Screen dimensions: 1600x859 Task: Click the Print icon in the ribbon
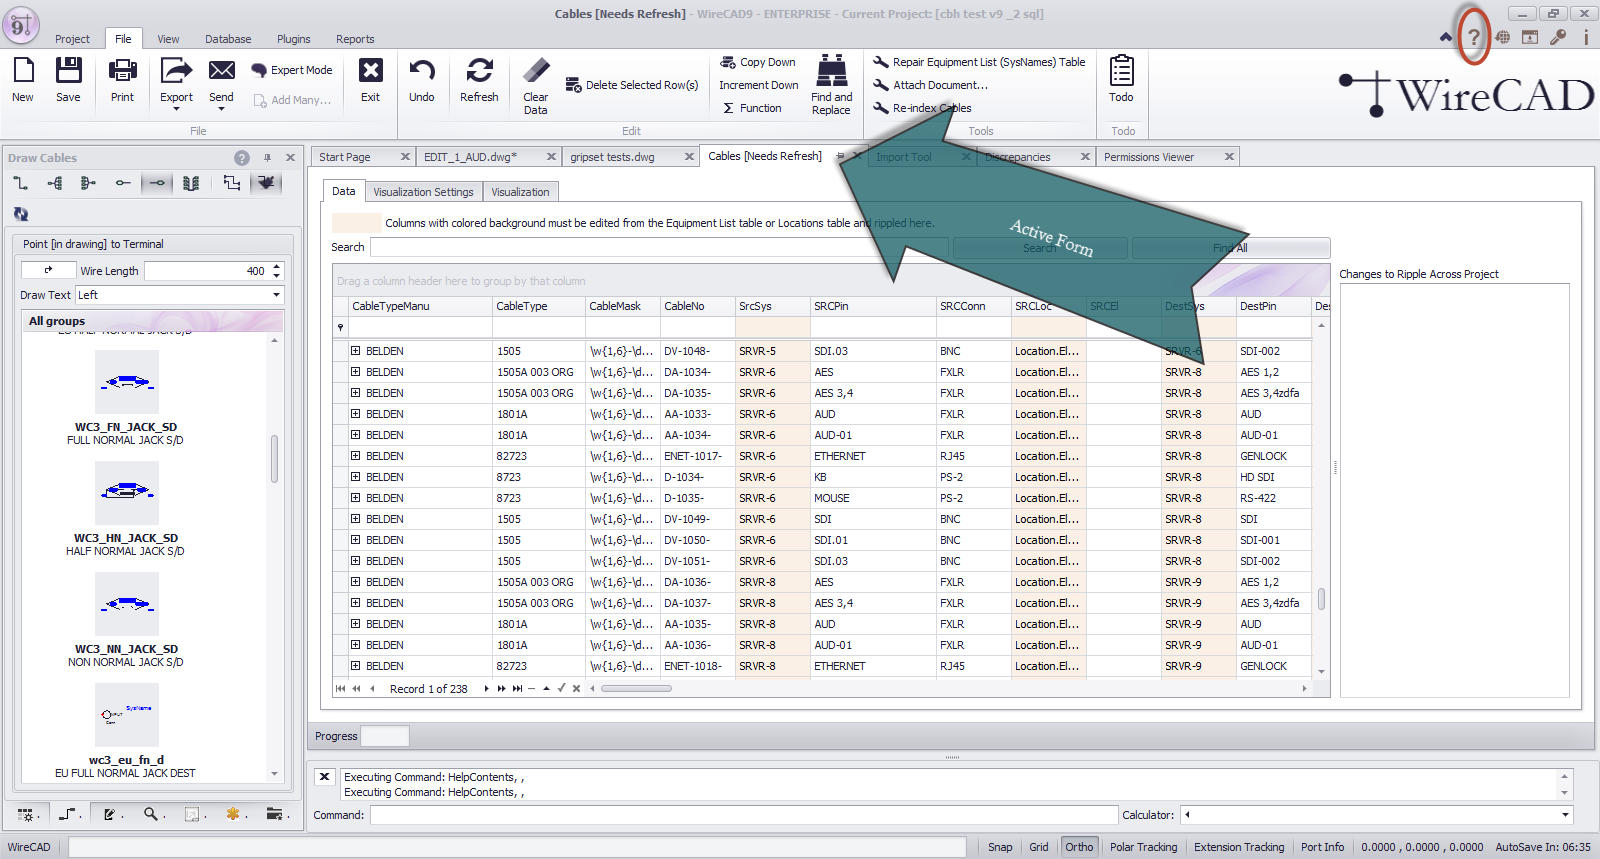122,70
